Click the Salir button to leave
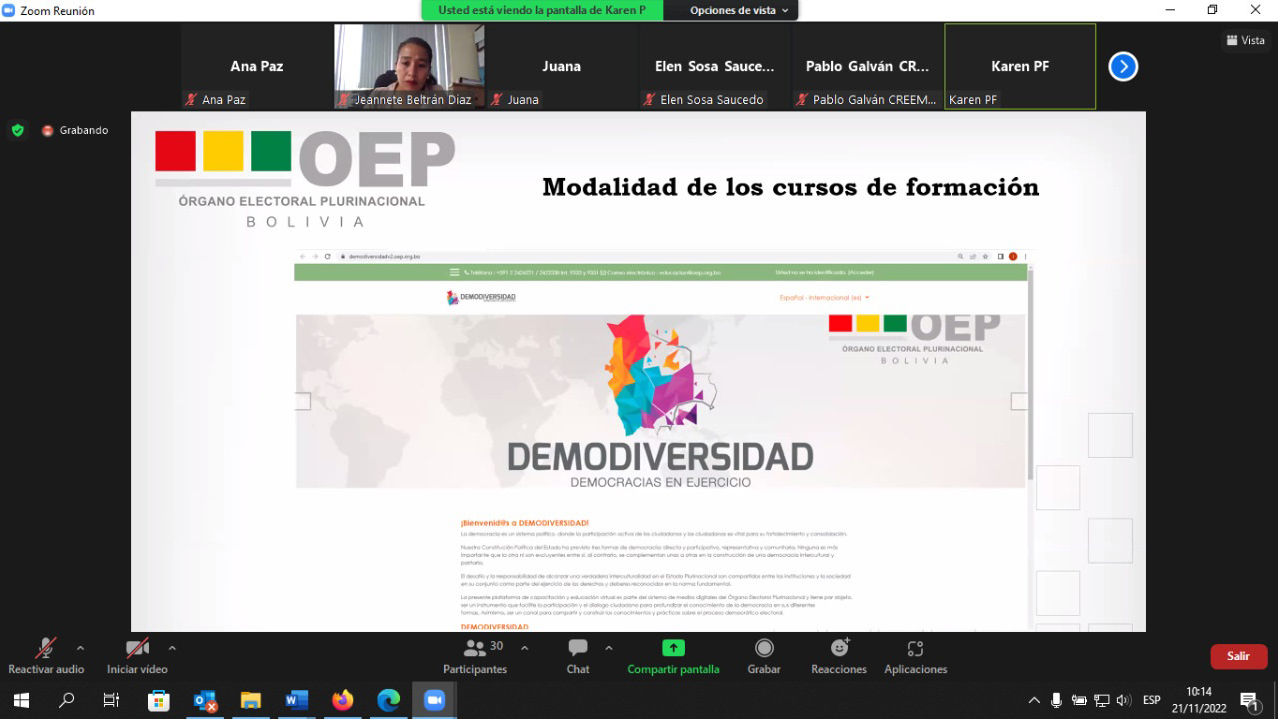The image size is (1278, 719). click(1238, 656)
